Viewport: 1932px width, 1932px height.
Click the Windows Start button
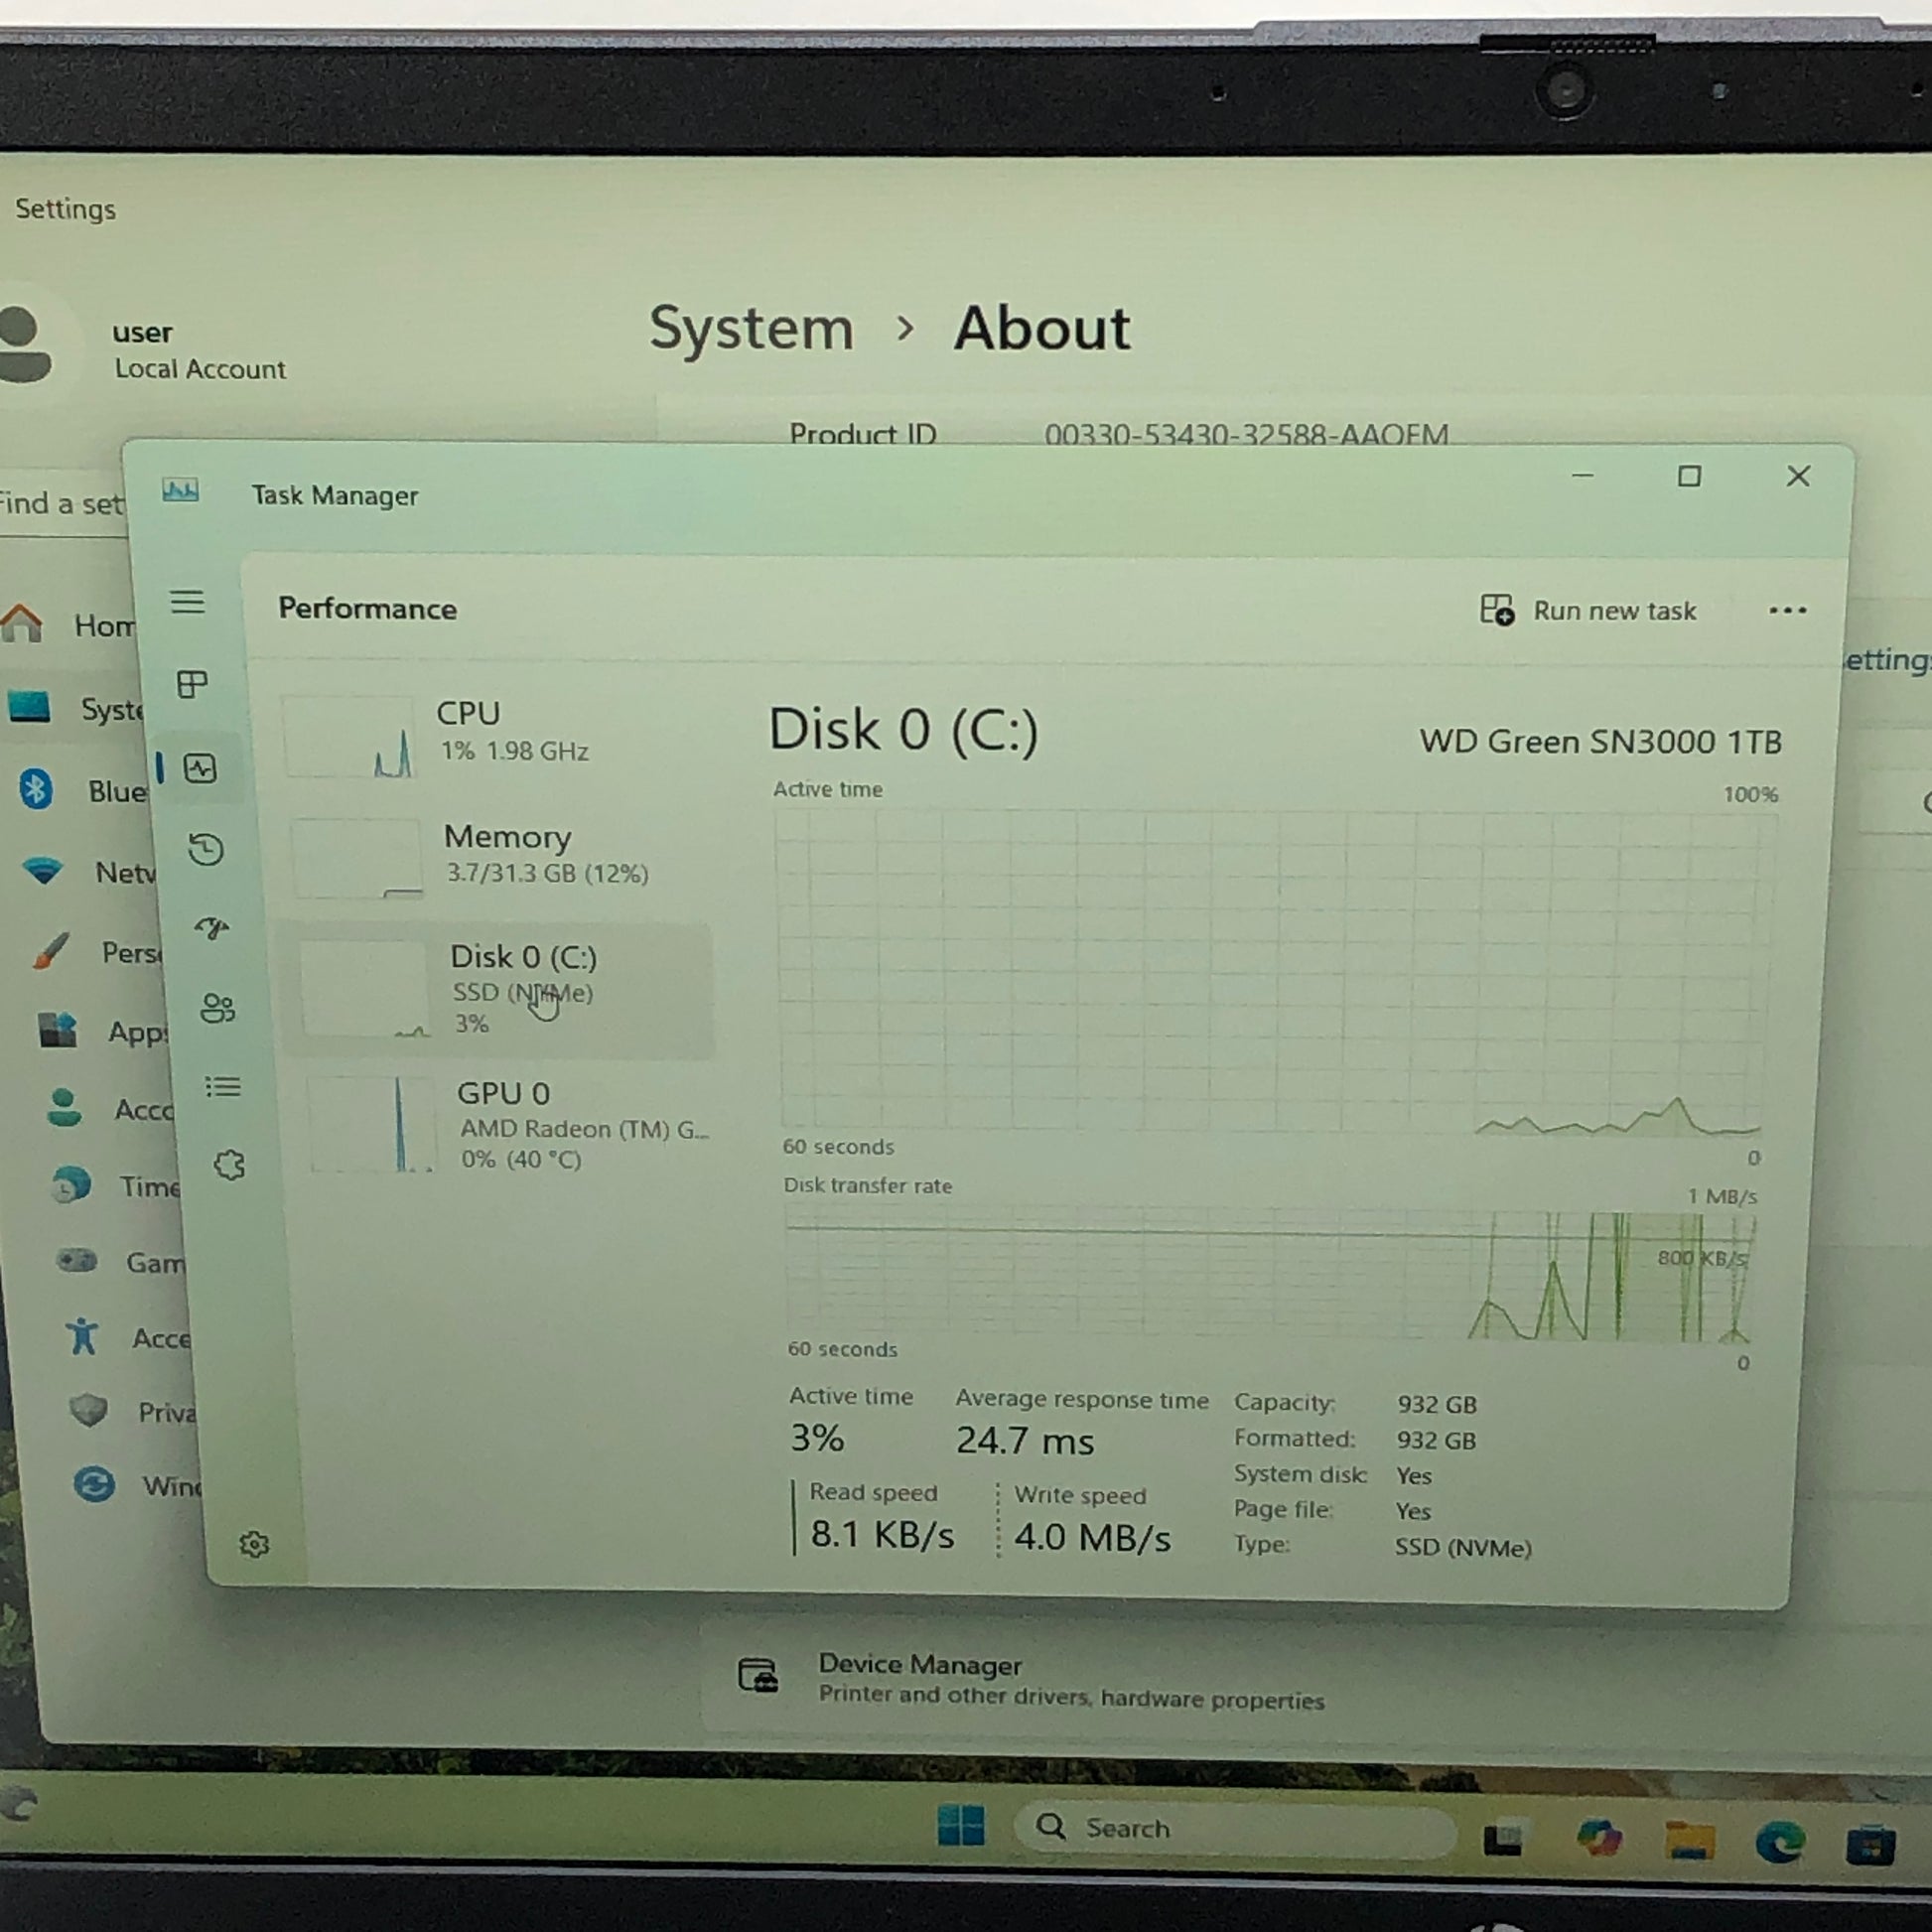coord(960,1826)
